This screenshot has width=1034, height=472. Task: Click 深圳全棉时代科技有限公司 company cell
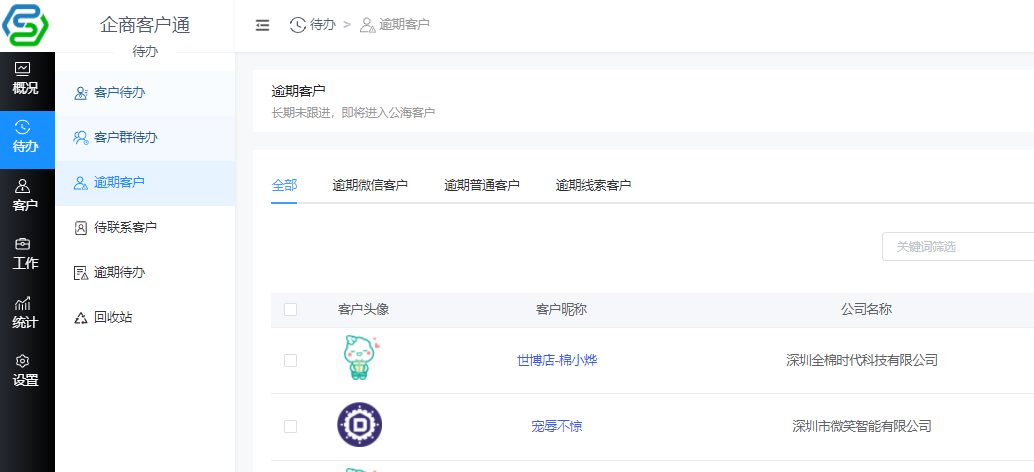pos(862,361)
